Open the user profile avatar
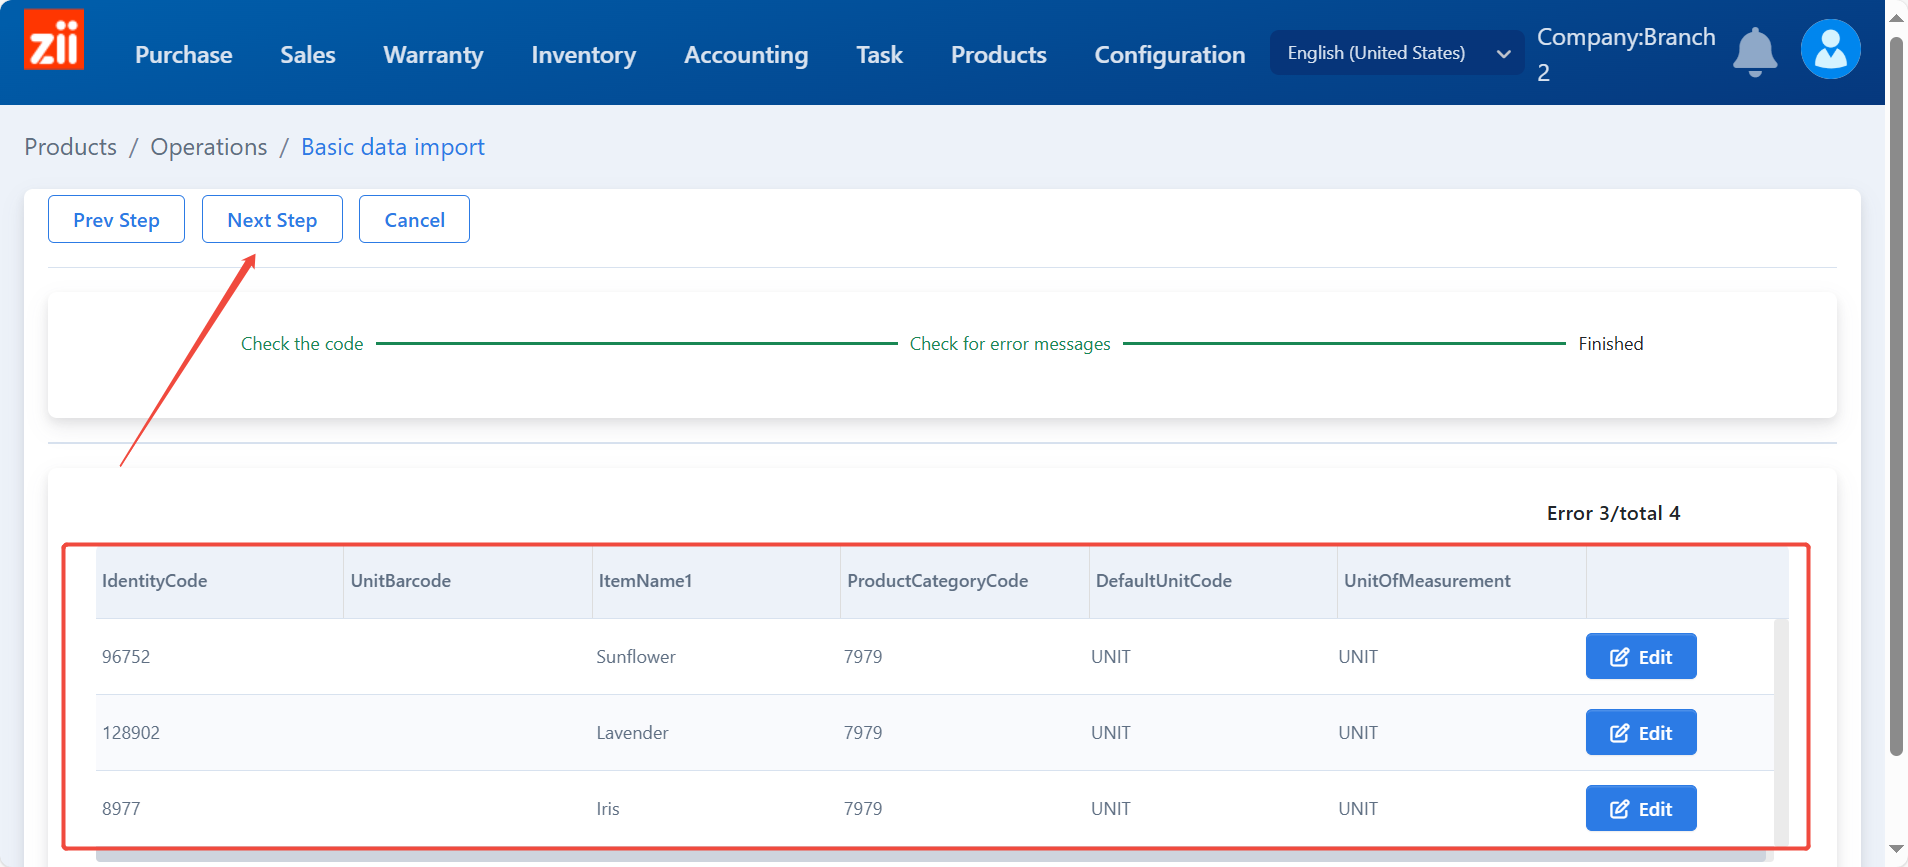This screenshot has height=867, width=1908. [x=1830, y=49]
